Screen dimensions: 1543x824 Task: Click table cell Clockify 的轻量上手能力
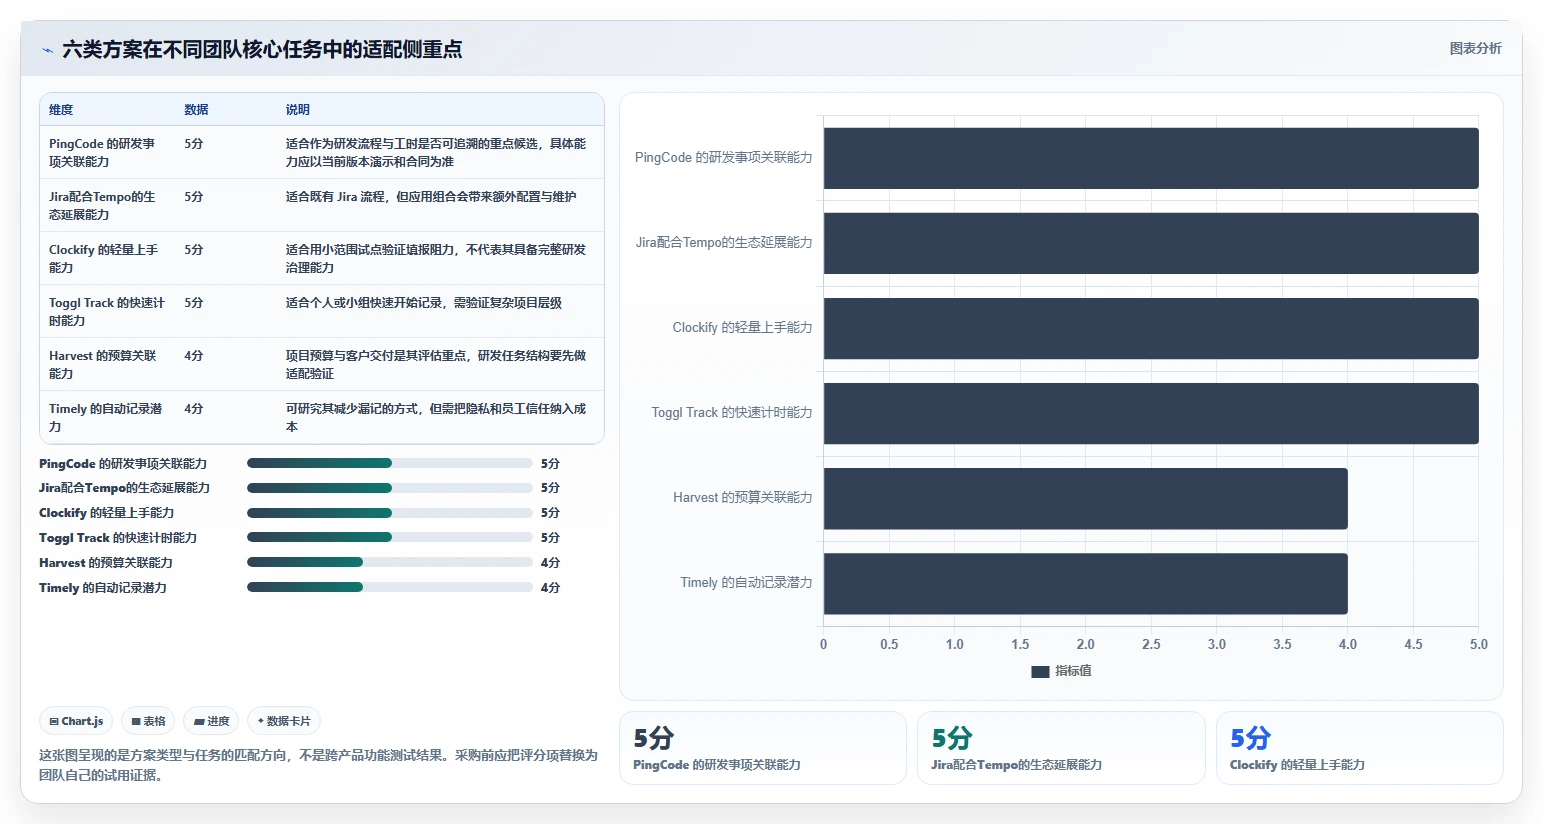click(104, 258)
